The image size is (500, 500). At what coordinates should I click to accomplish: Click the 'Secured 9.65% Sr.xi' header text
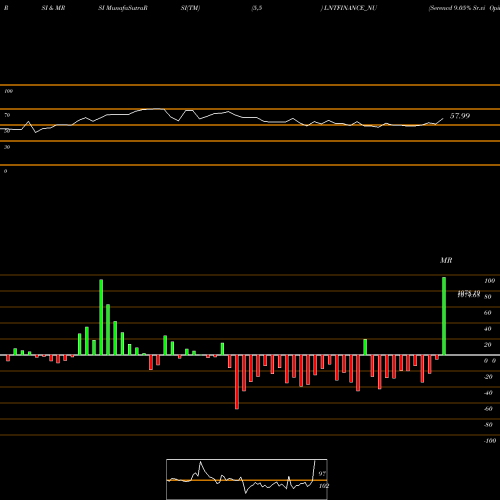tap(457, 8)
